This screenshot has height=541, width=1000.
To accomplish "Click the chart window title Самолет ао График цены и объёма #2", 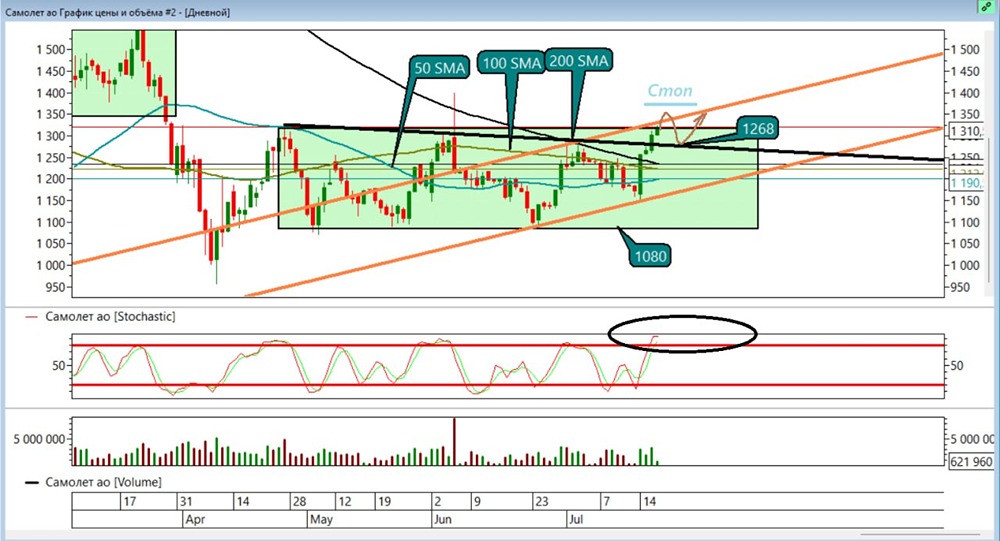I will [117, 12].
